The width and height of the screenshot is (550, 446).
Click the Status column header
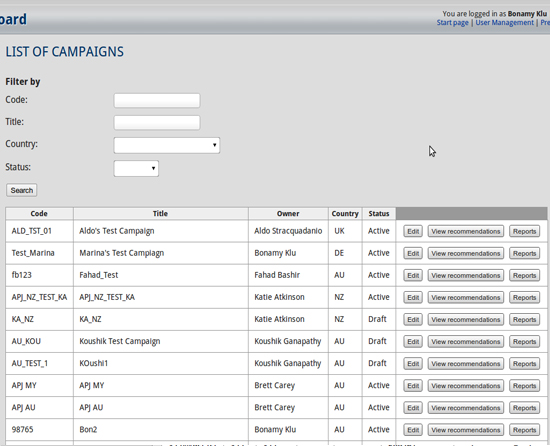(x=379, y=214)
